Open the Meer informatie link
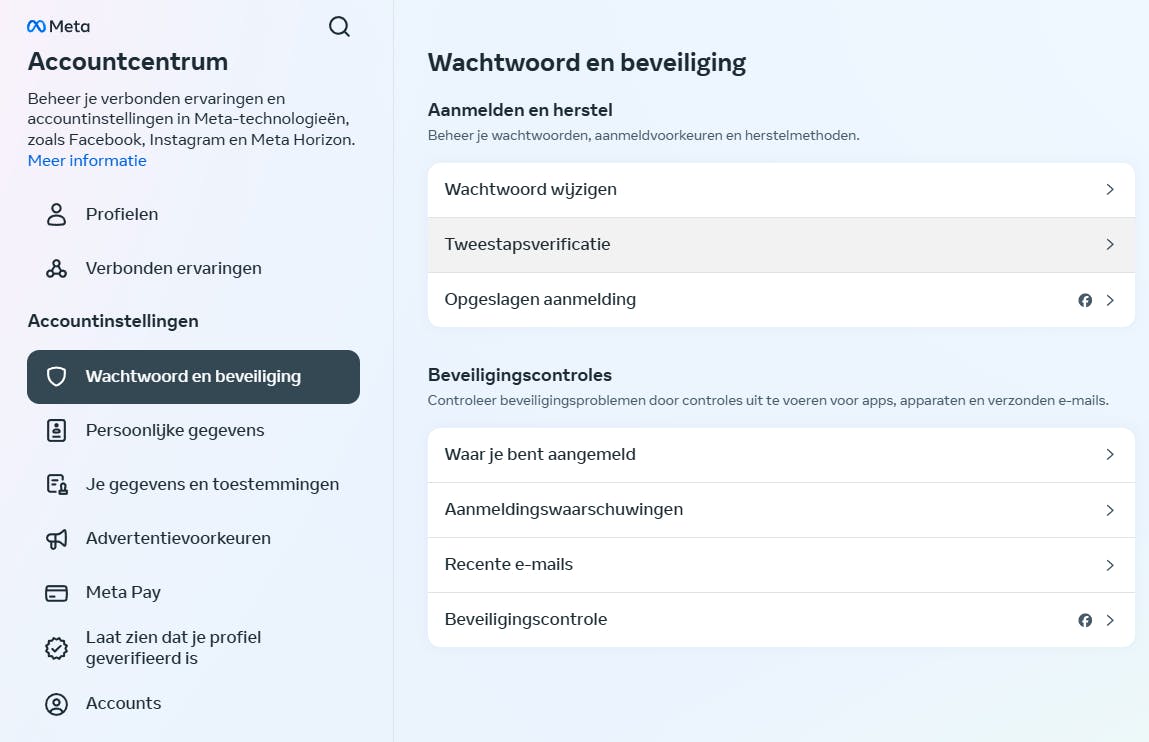The image size is (1149, 742). coord(87,161)
